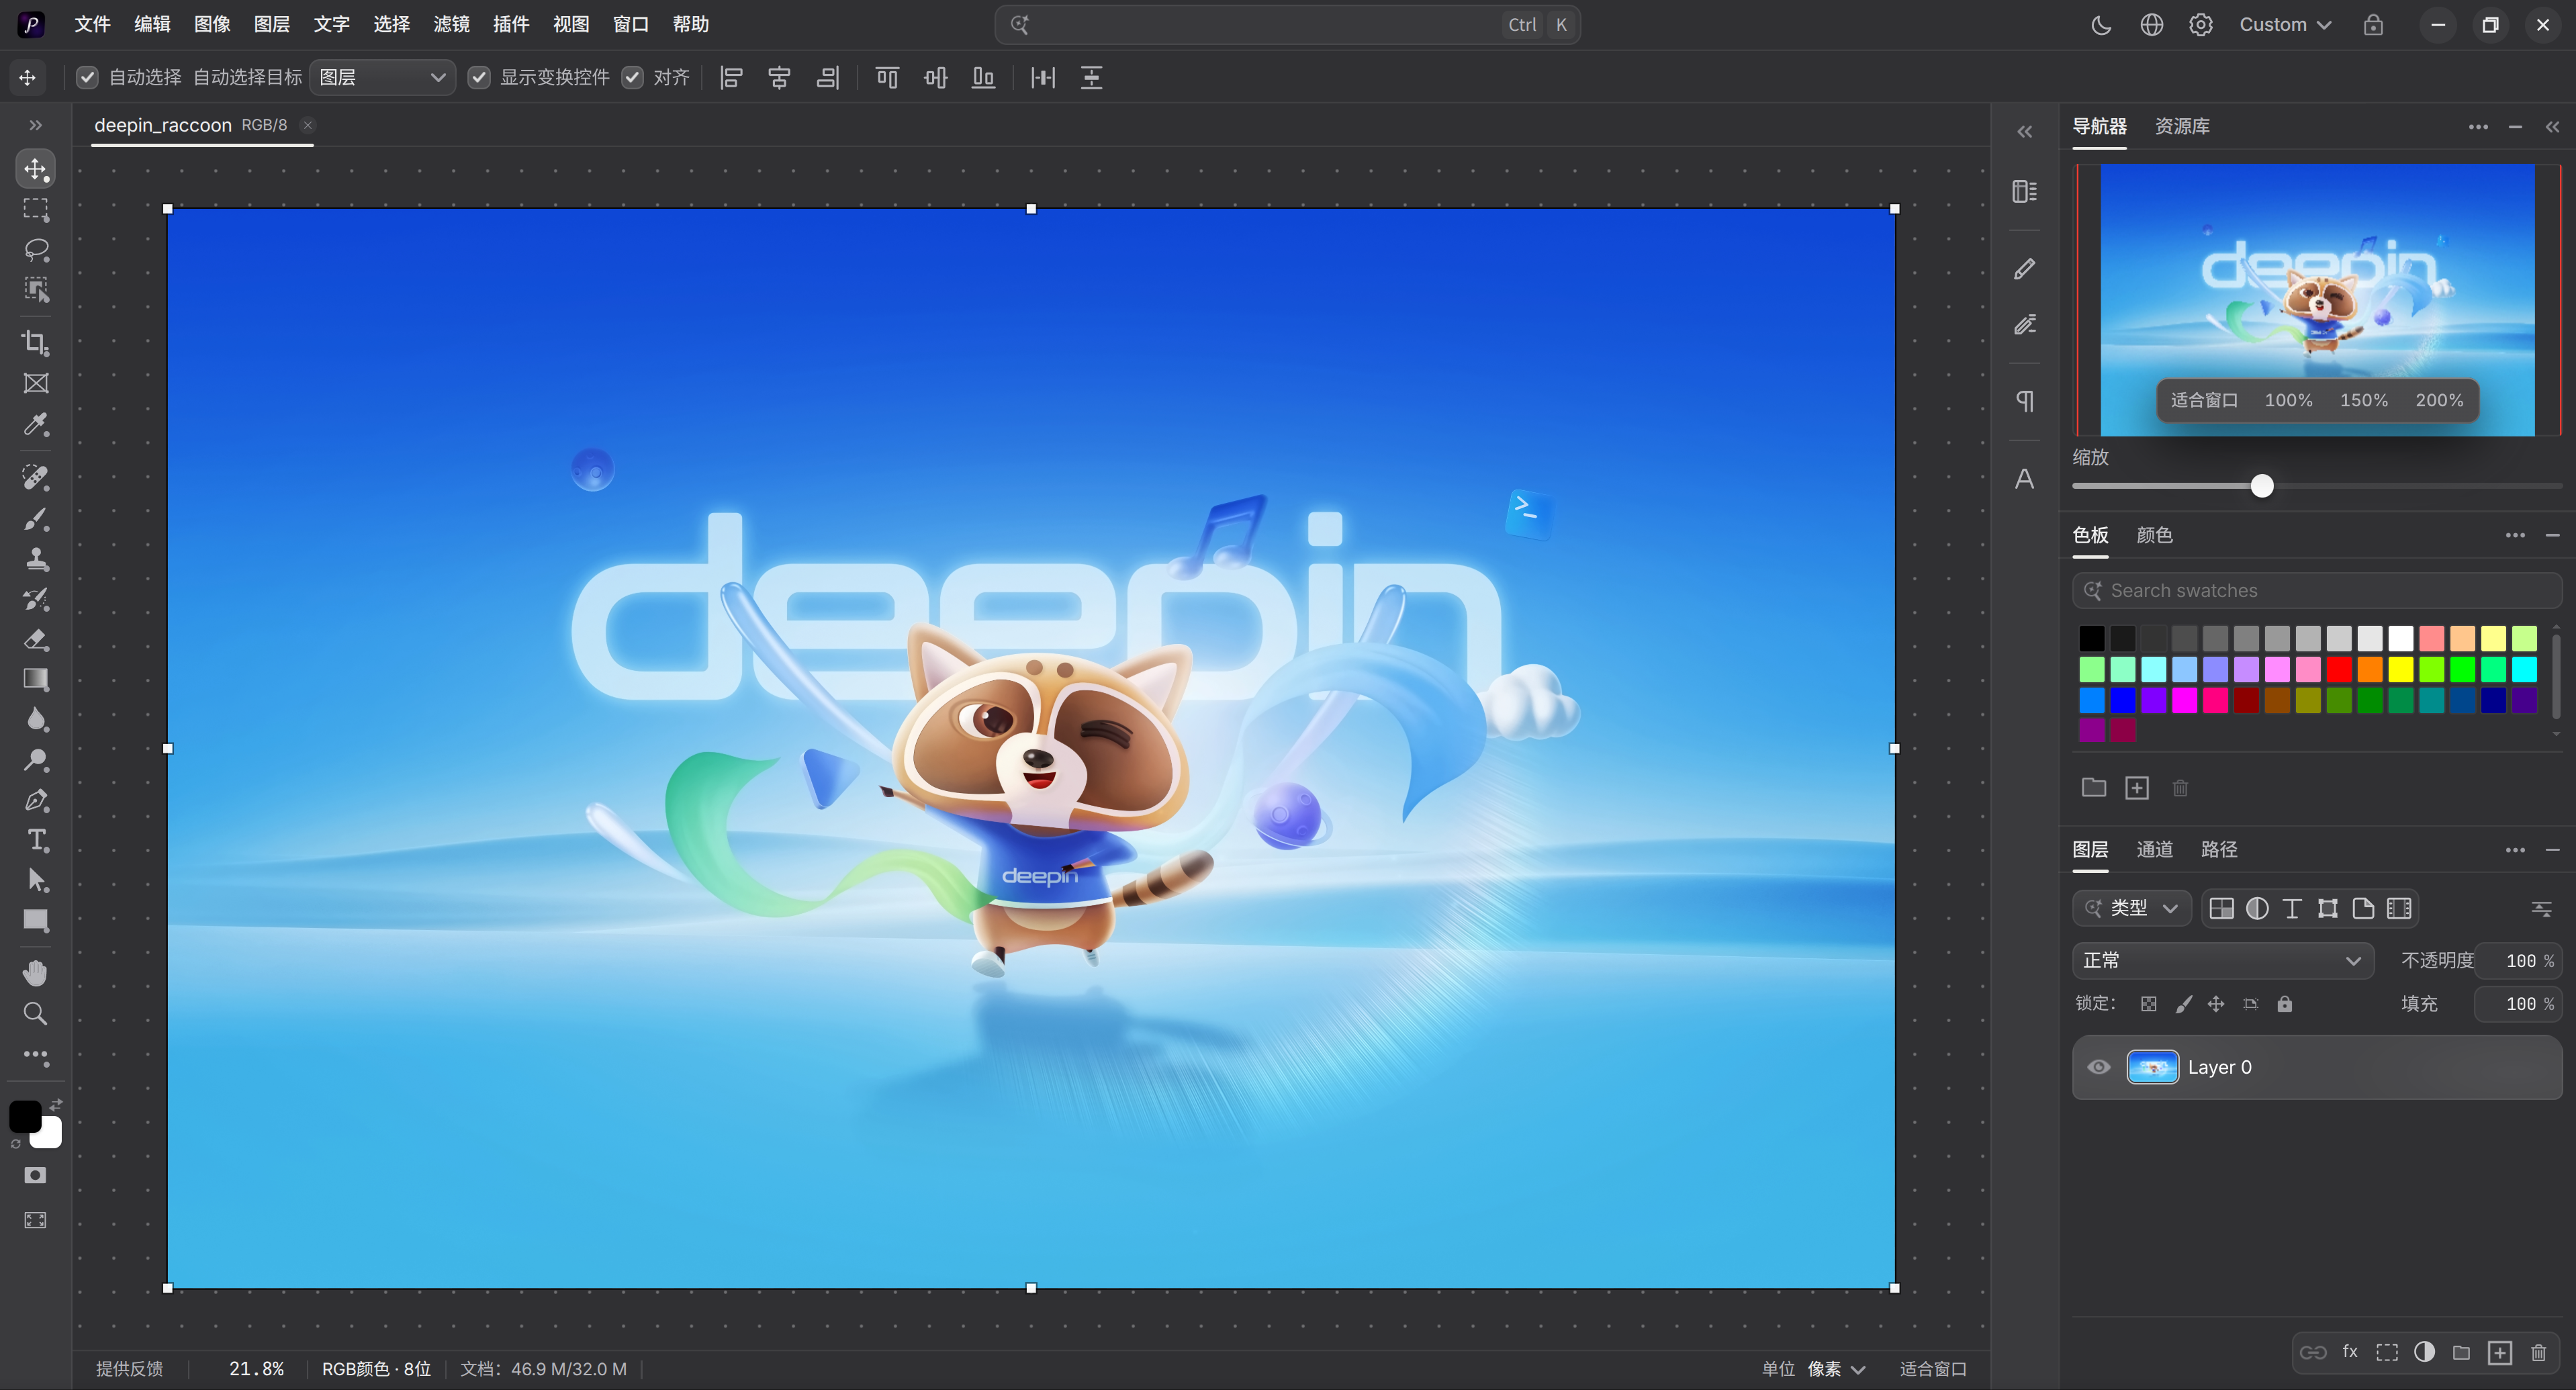2576x1390 pixels.
Task: Toggle dark mode moon icon
Action: point(2101,25)
